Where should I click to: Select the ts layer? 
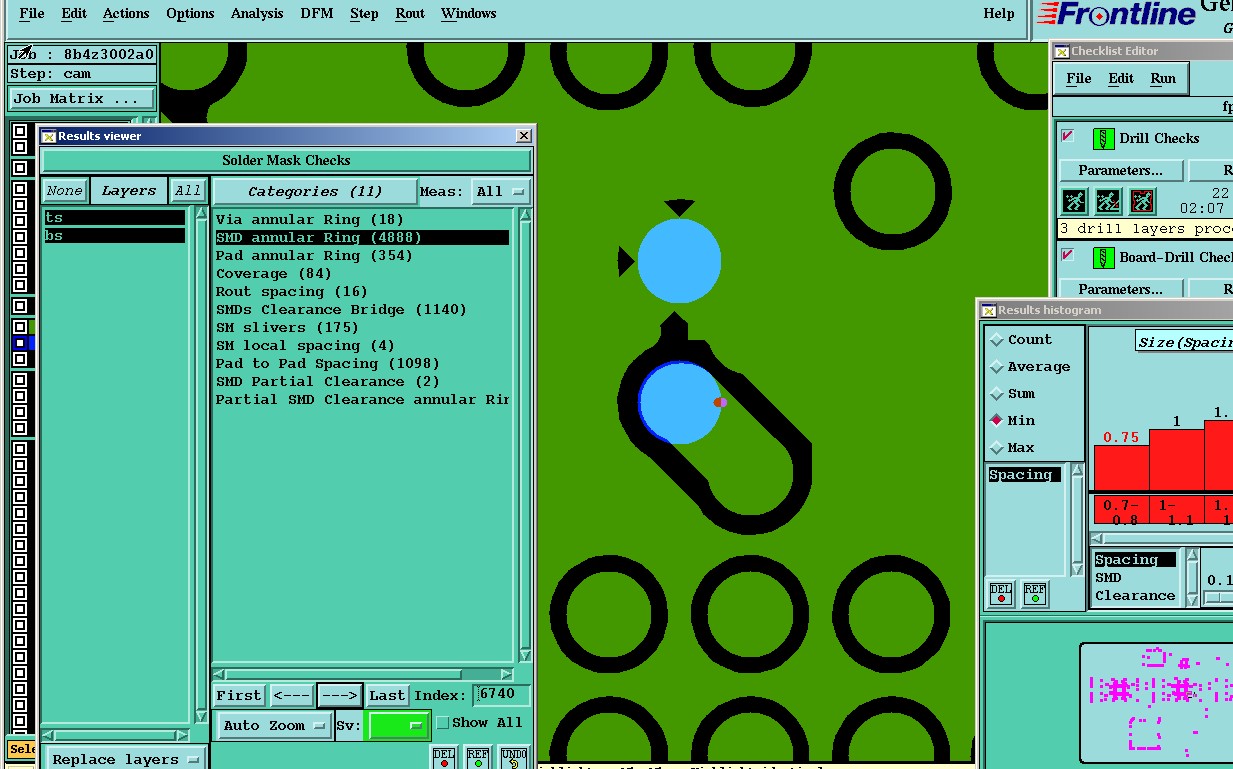pyautogui.click(x=115, y=217)
